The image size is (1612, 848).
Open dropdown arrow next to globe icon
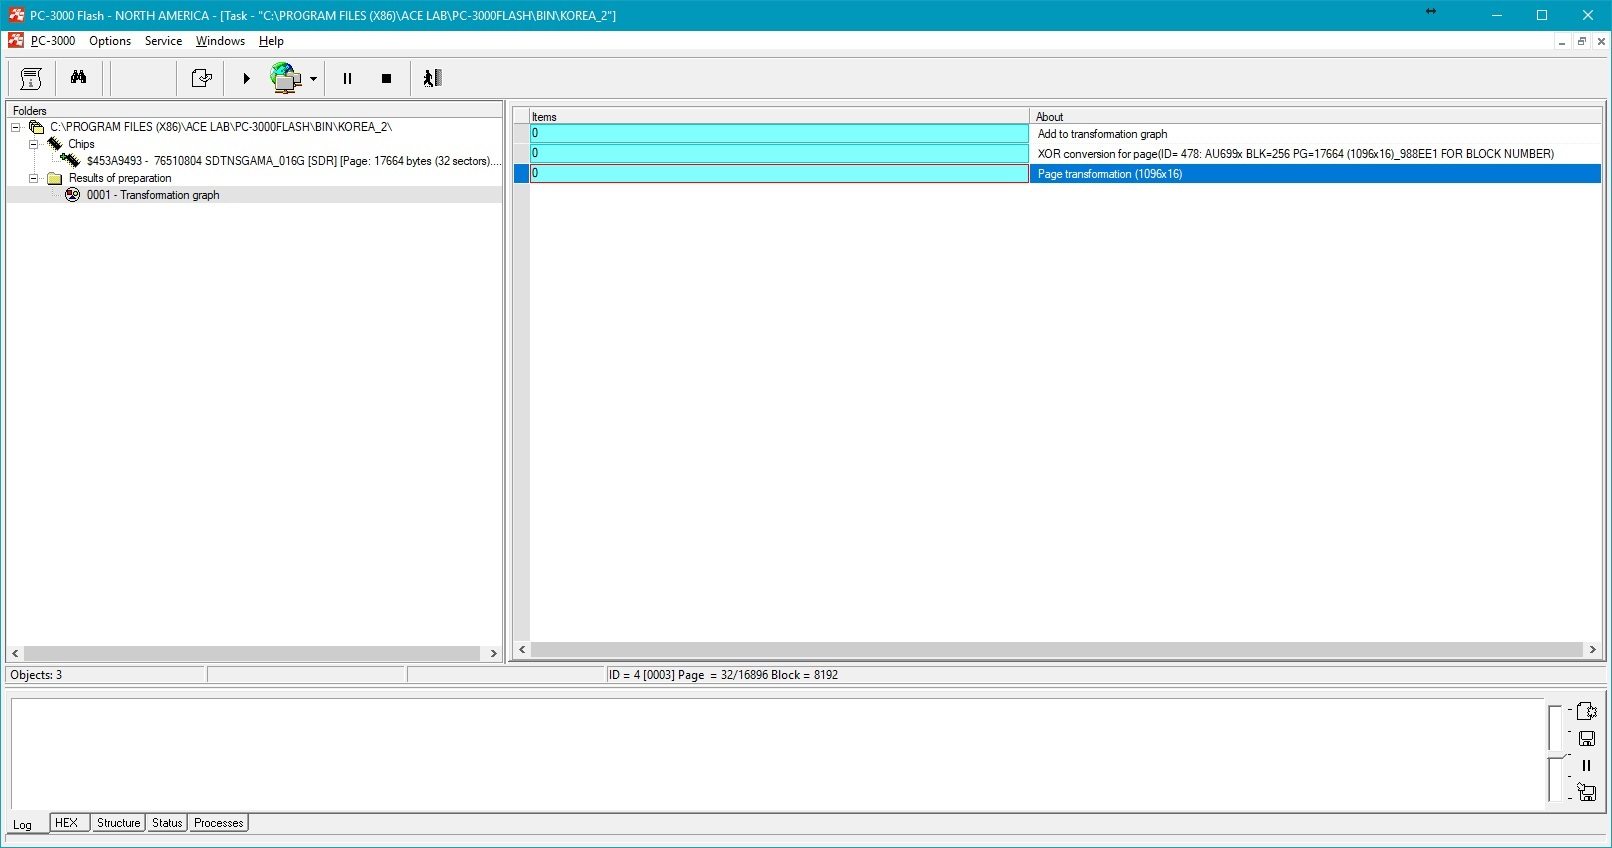coord(313,79)
